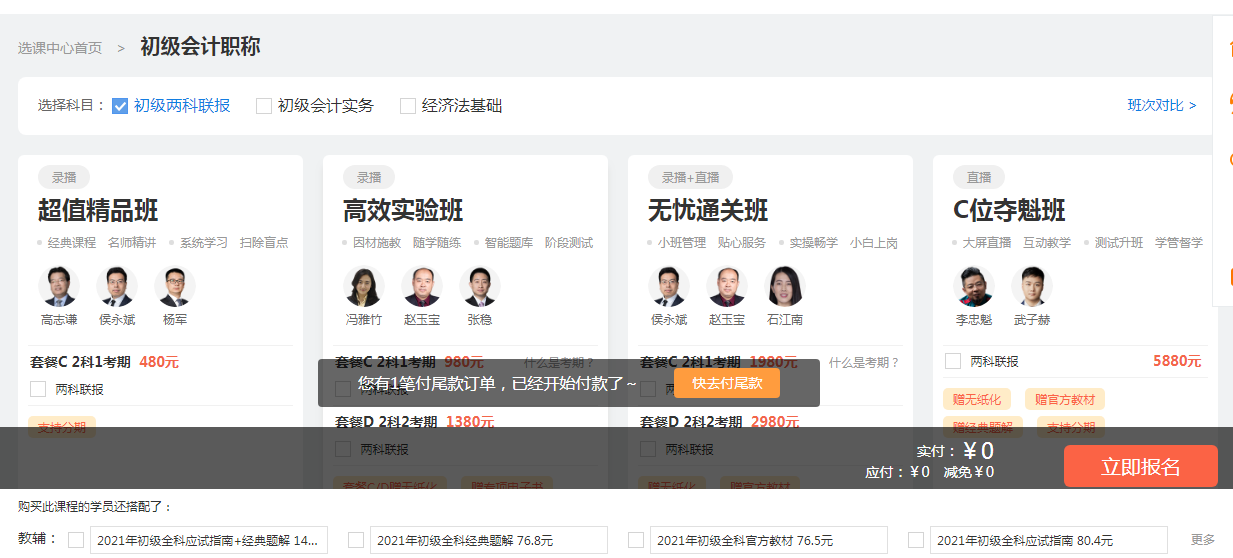Check the 经济法基础 subject checkbox
The image size is (1233, 558).
coord(408,106)
